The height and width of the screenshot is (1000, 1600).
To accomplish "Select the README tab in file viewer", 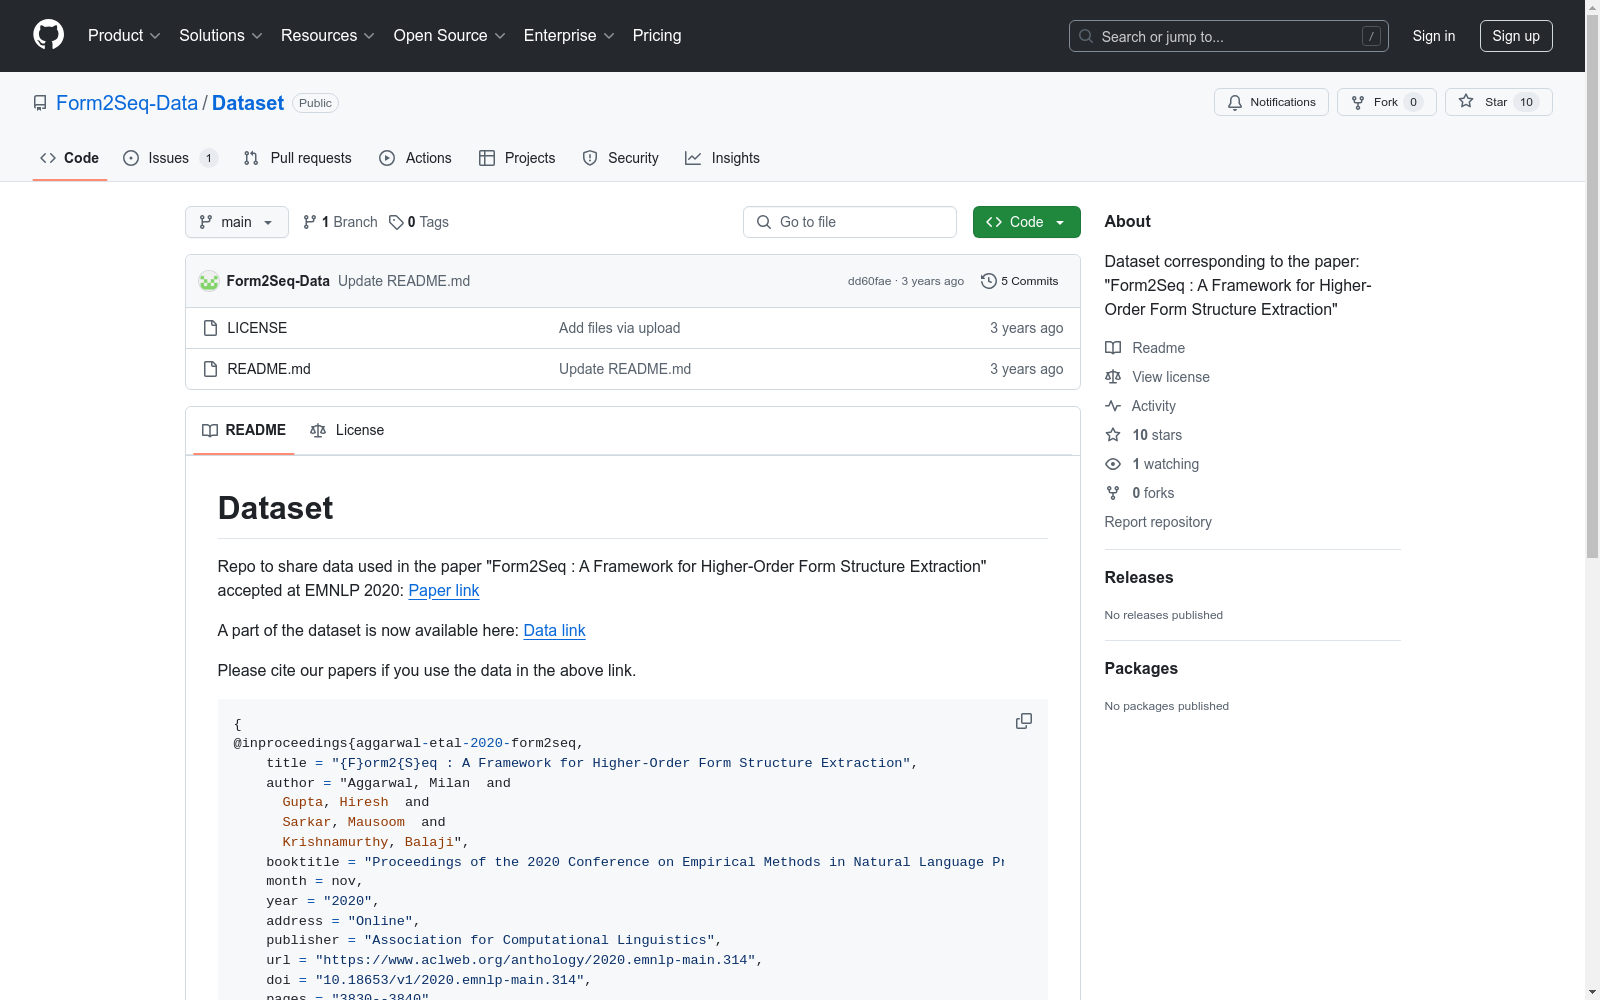I will pyautogui.click(x=244, y=430).
